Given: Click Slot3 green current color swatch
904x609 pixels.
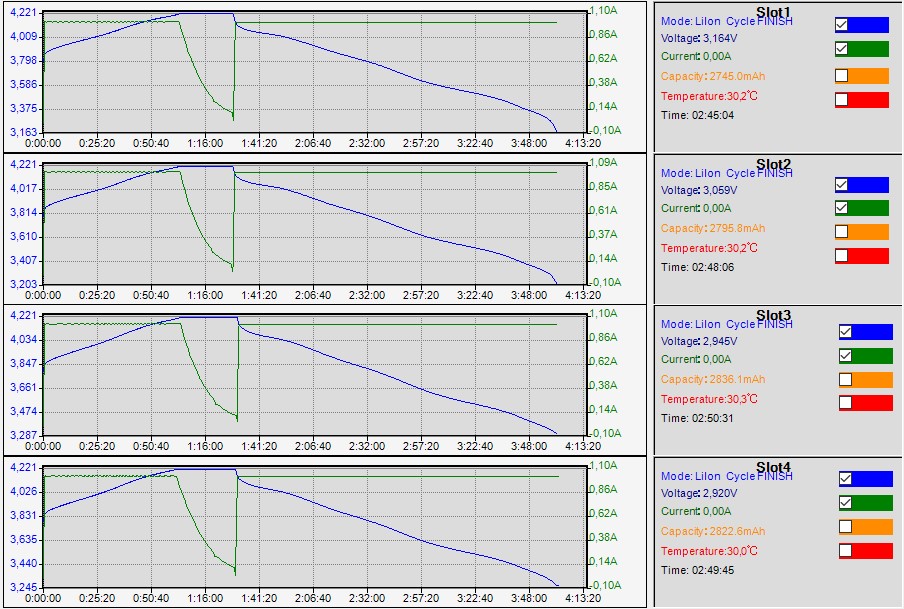Looking at the screenshot, I should 872,356.
